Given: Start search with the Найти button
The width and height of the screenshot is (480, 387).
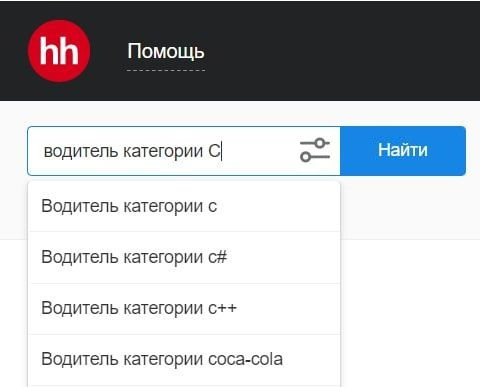Looking at the screenshot, I should point(403,151).
